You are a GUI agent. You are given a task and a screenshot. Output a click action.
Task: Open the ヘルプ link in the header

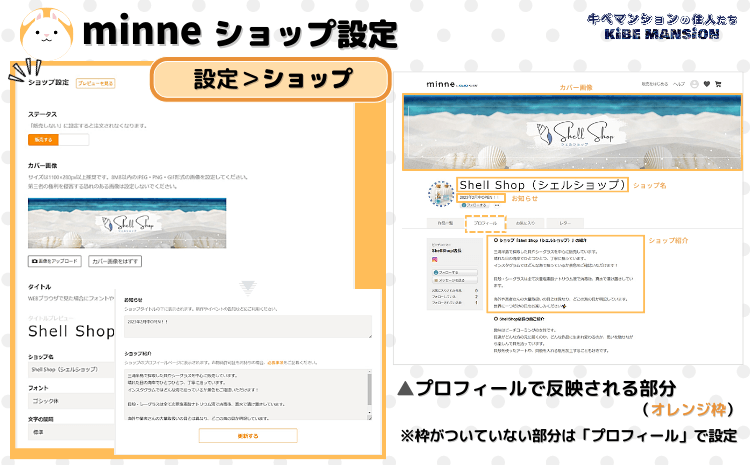pos(679,84)
